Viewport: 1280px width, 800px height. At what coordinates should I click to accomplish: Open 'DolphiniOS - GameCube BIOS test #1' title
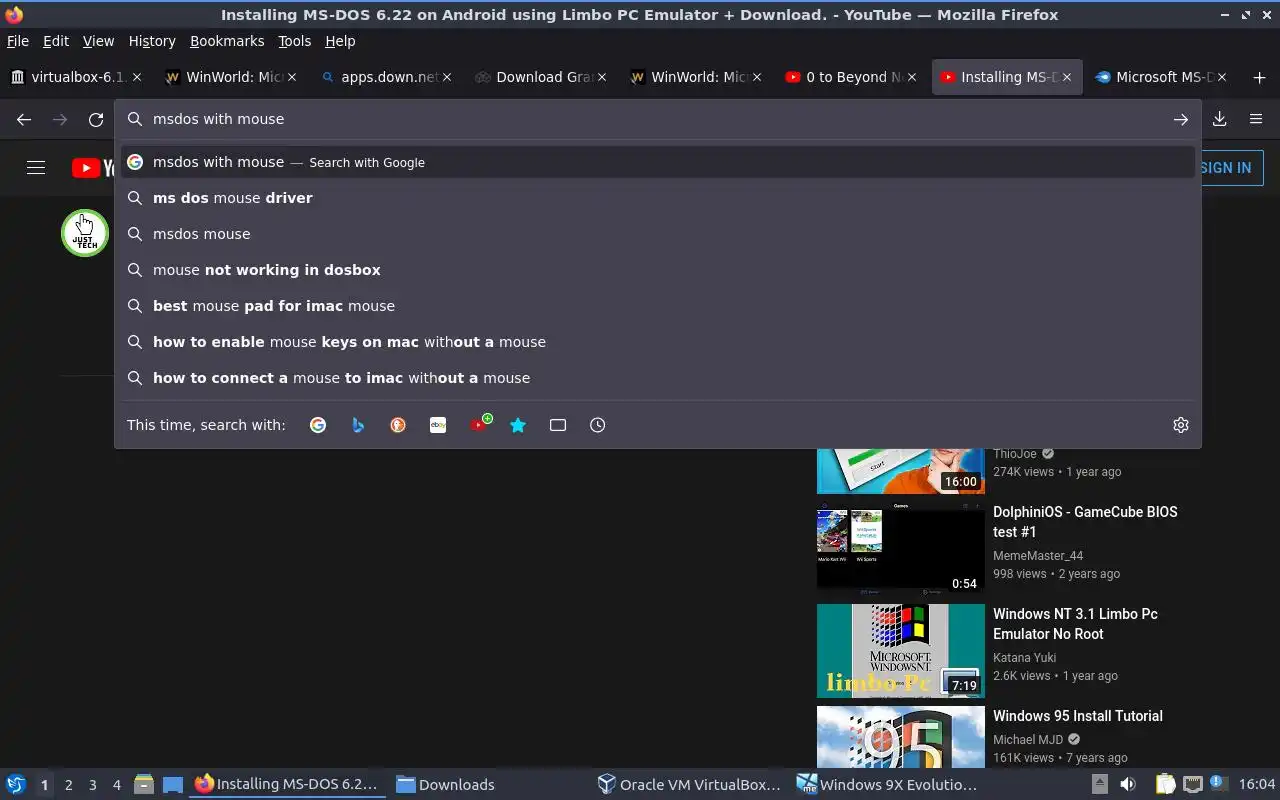pos(1085,522)
